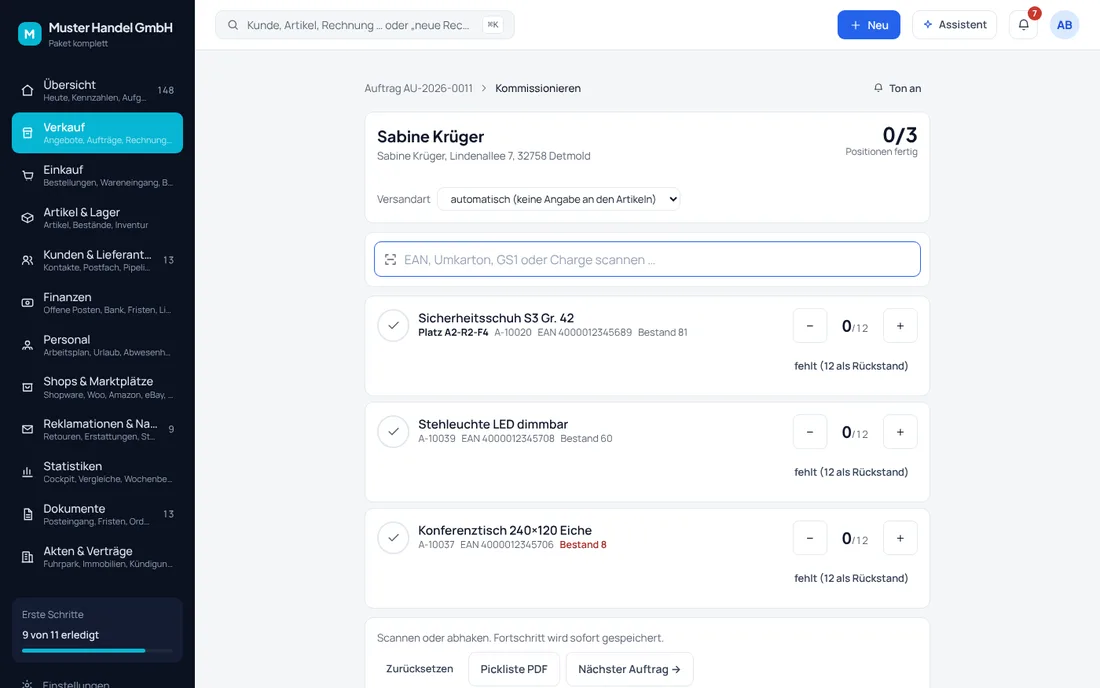Click the Muster Handel GmbH logo icon
This screenshot has height=688, width=1100.
29,33
